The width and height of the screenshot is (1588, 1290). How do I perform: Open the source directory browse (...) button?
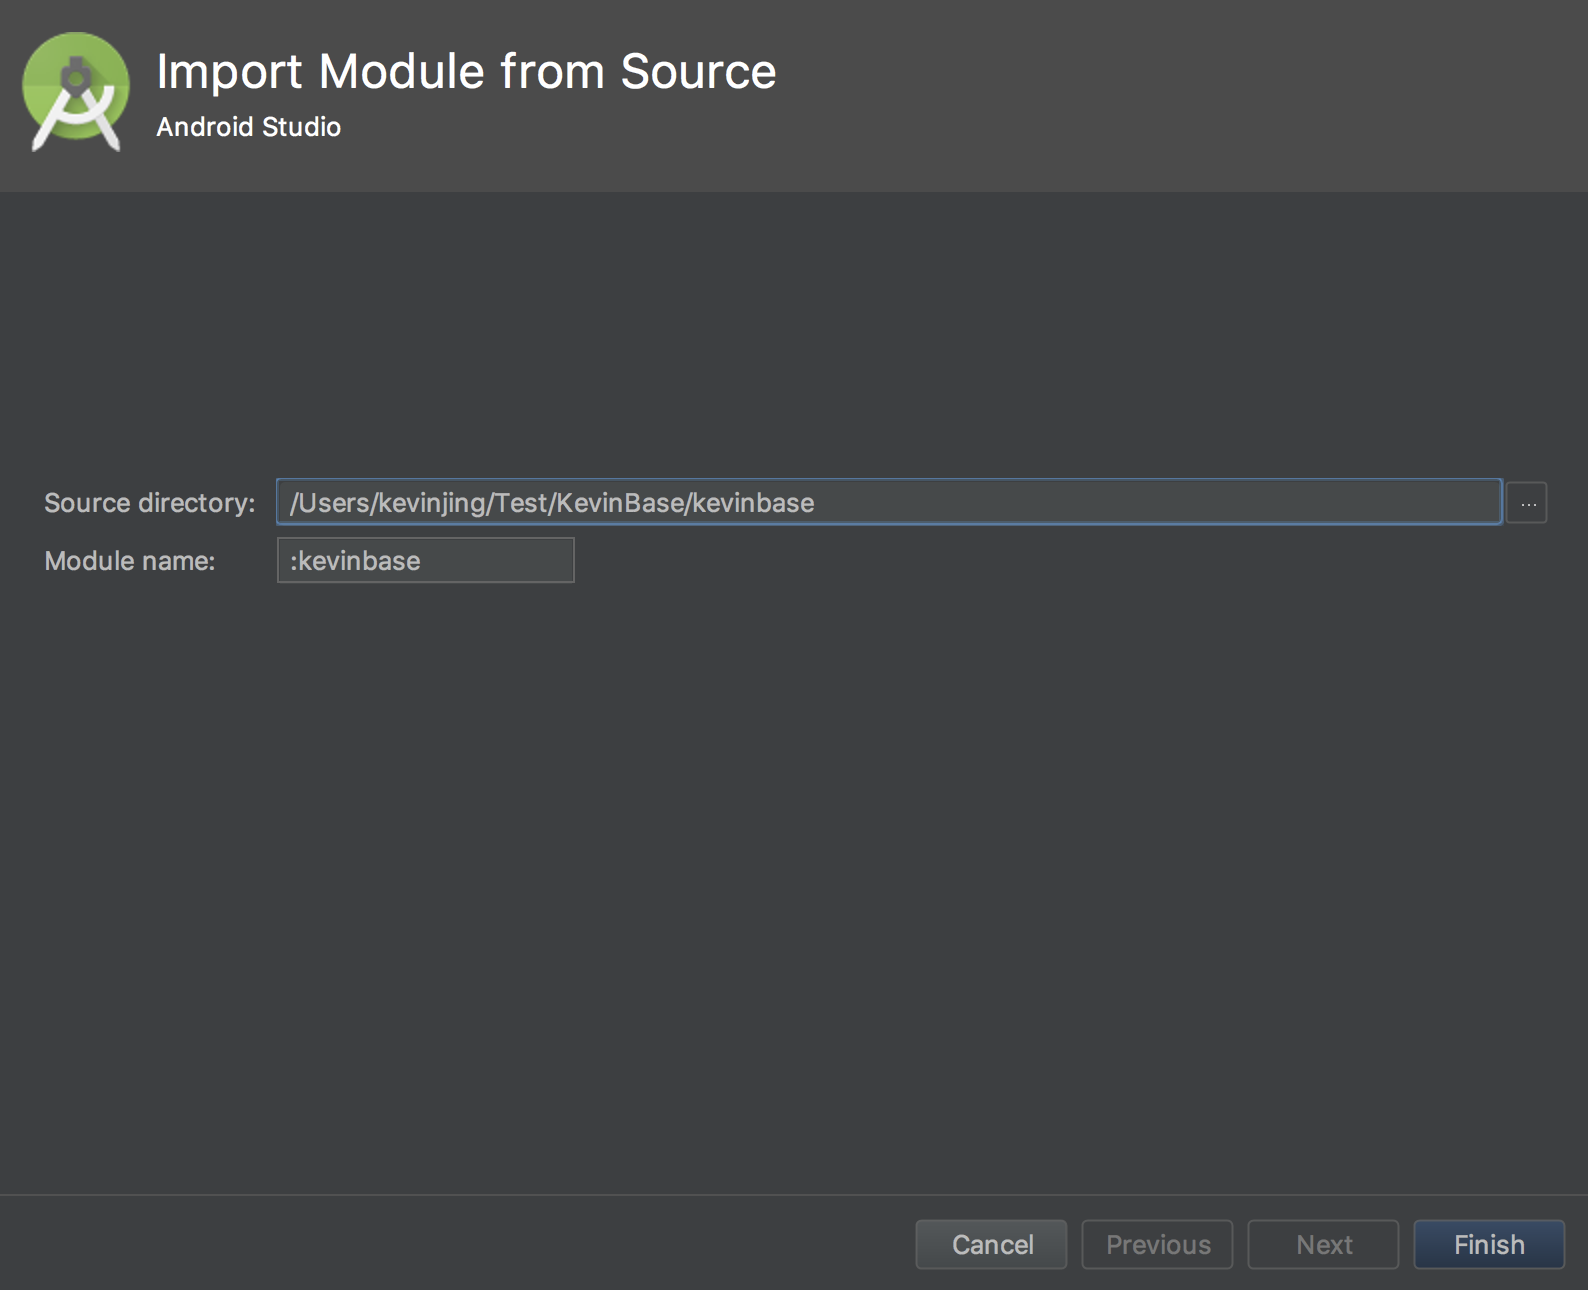(x=1527, y=503)
